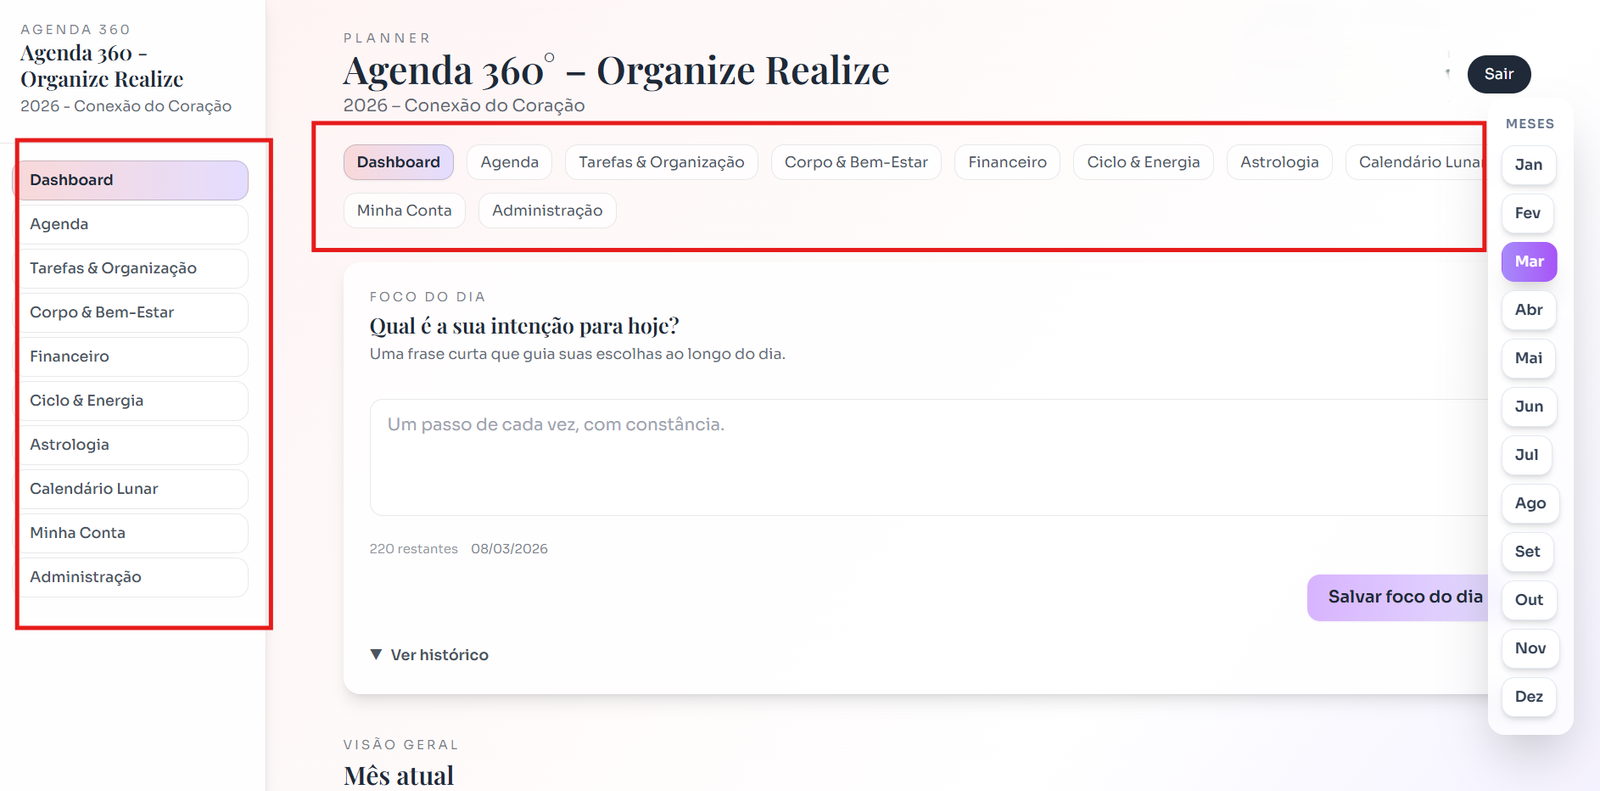The height and width of the screenshot is (791, 1600).
Task: Click the '220 restantes' character counter
Action: pos(413,549)
